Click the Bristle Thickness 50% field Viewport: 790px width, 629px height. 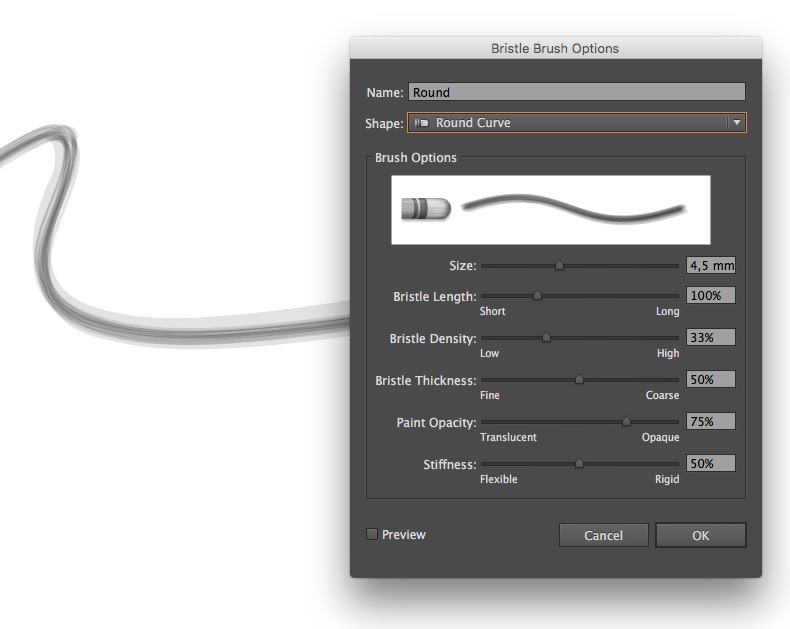point(711,379)
